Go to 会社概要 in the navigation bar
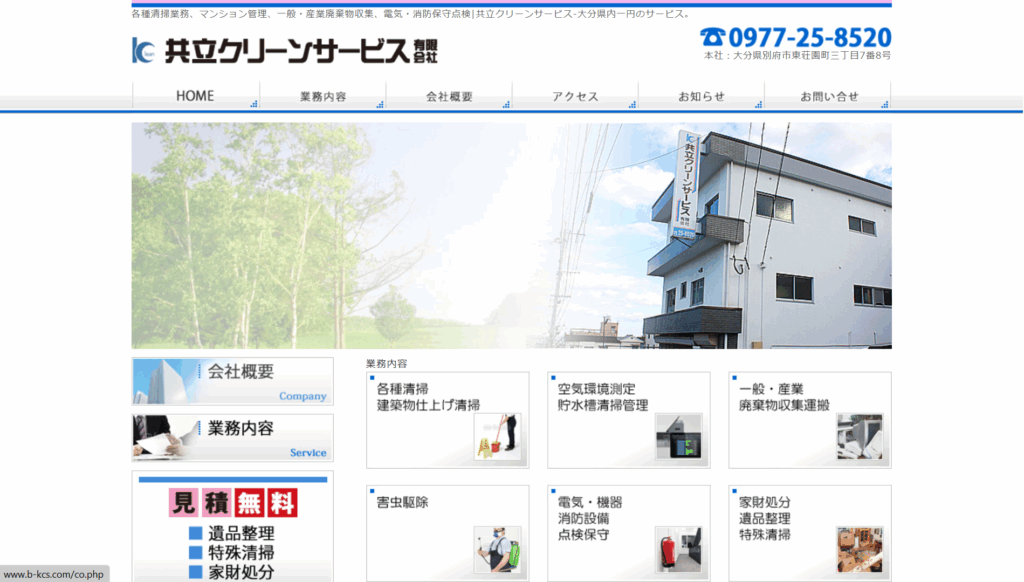Viewport: 1024px width, 582px height. [x=449, y=96]
